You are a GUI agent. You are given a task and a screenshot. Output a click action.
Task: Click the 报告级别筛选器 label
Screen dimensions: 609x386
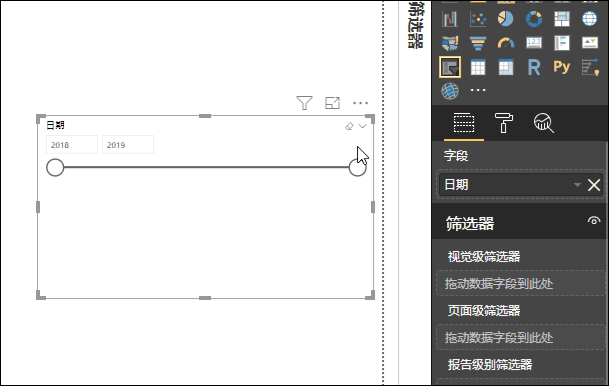click(490, 365)
